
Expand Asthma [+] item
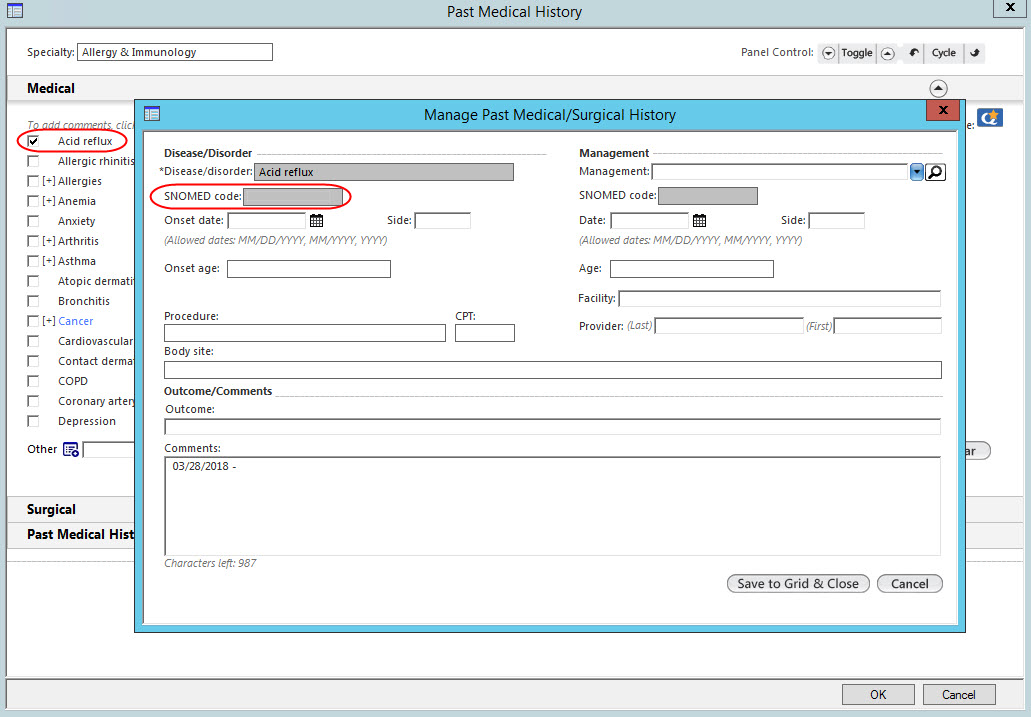[49, 261]
